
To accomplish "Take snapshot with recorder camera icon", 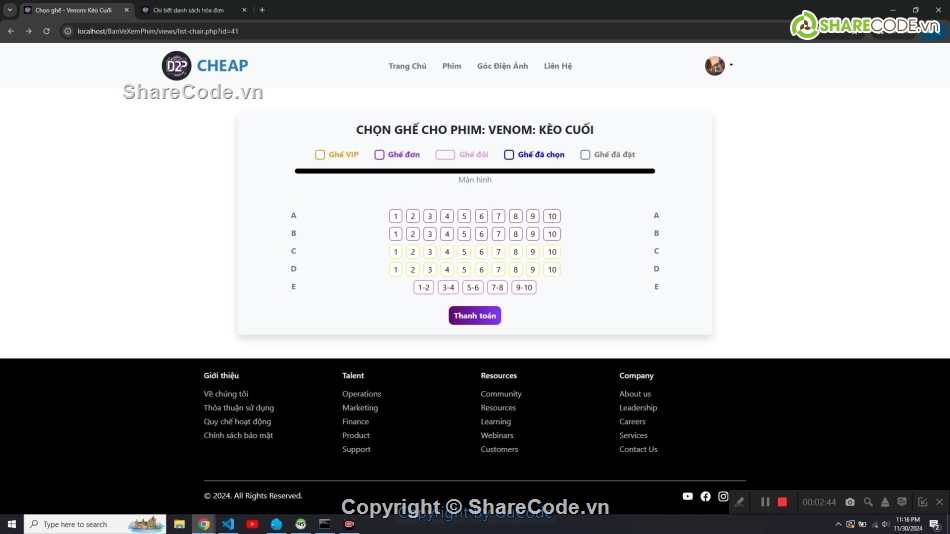I will tap(850, 502).
